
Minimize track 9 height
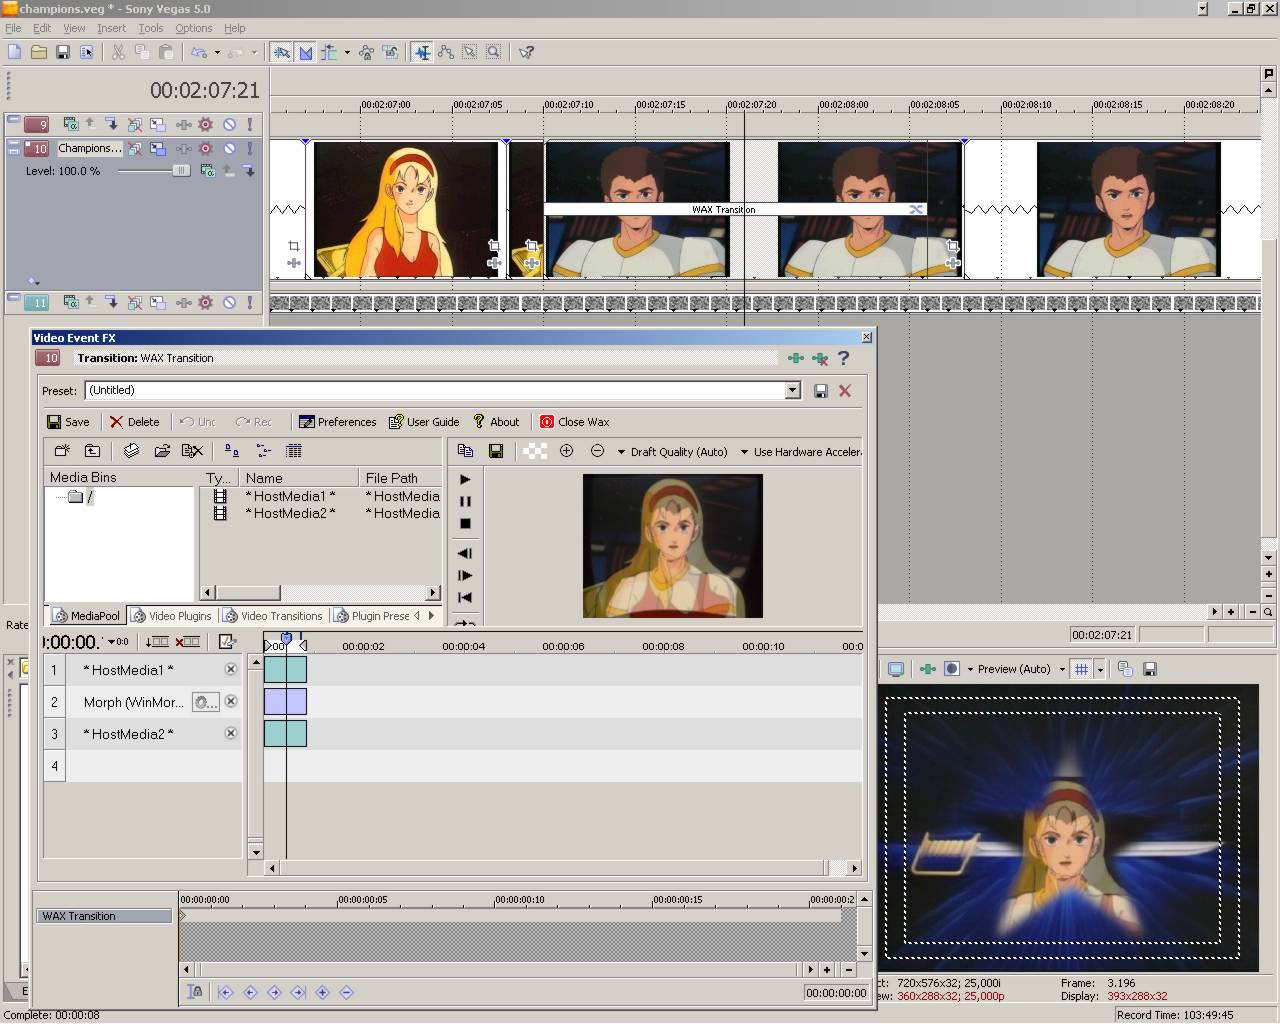14,121
